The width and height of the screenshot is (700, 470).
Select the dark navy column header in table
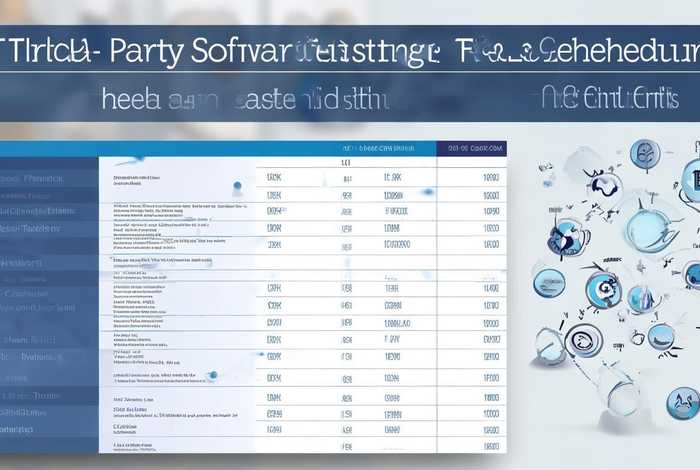pyautogui.click(x=470, y=148)
